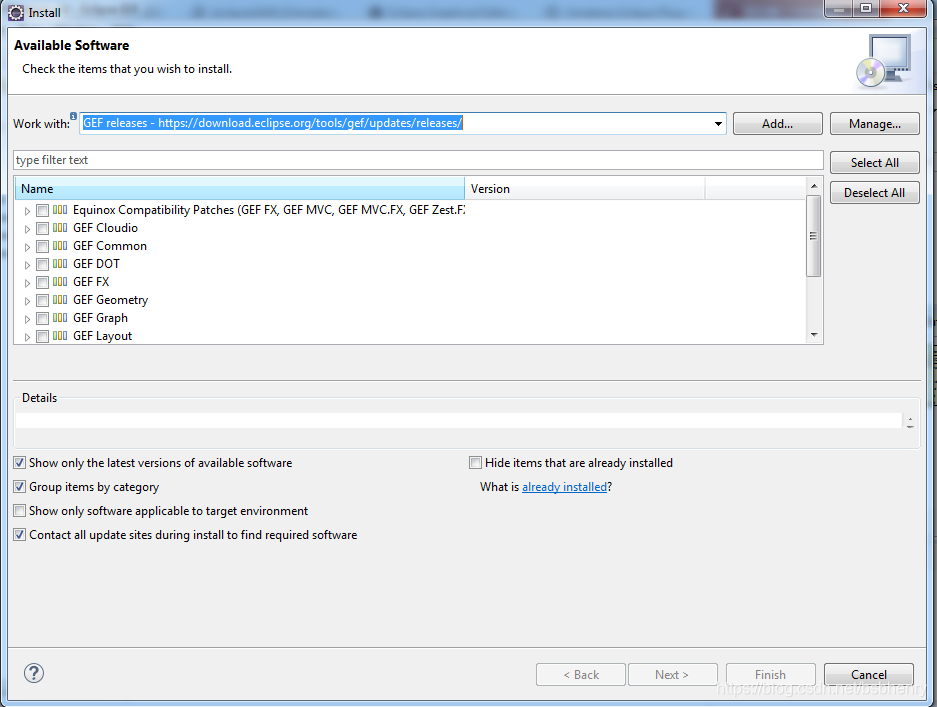Viewport: 937px width, 707px height.
Task: Expand the GEF Common tree node
Action: coord(27,247)
